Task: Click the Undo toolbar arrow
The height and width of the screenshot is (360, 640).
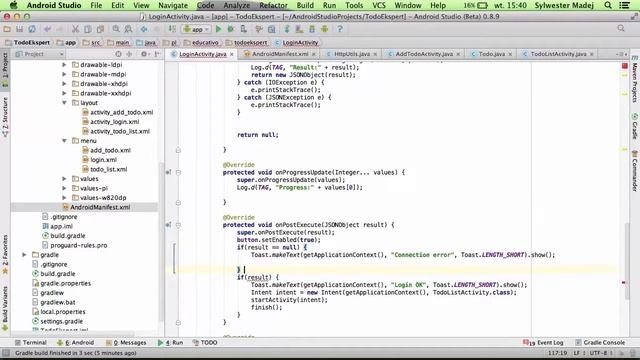Action: (x=47, y=29)
